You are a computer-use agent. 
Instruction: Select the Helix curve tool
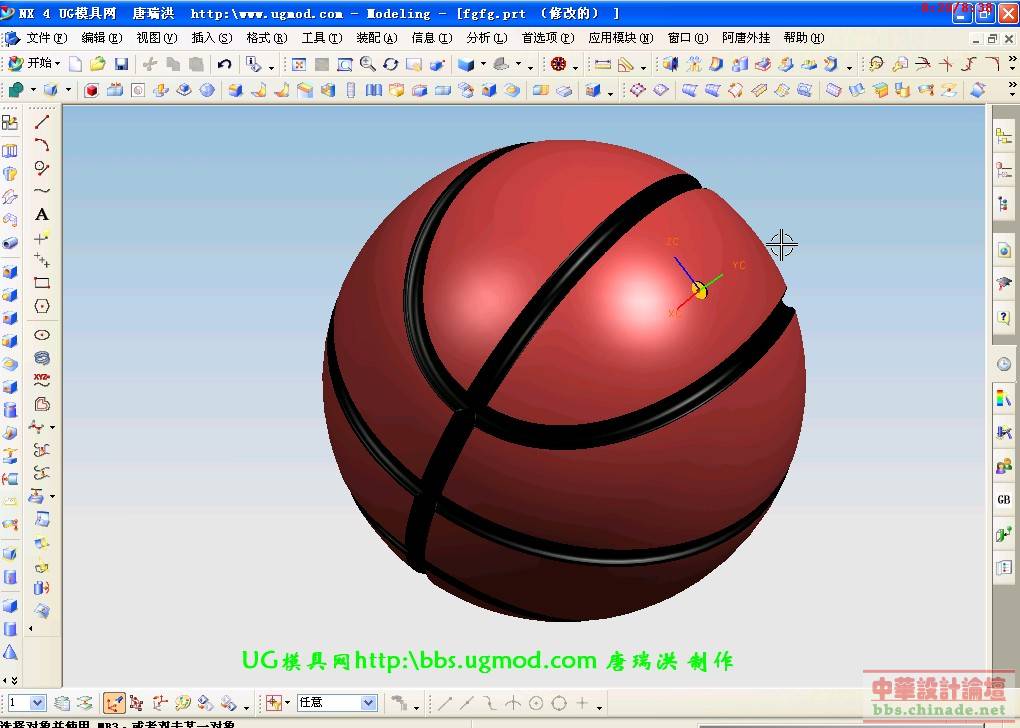pos(42,358)
